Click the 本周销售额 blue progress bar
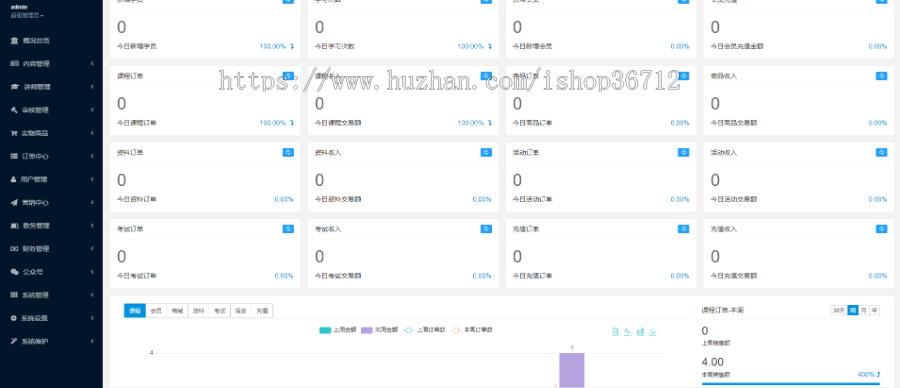 (x=791, y=383)
